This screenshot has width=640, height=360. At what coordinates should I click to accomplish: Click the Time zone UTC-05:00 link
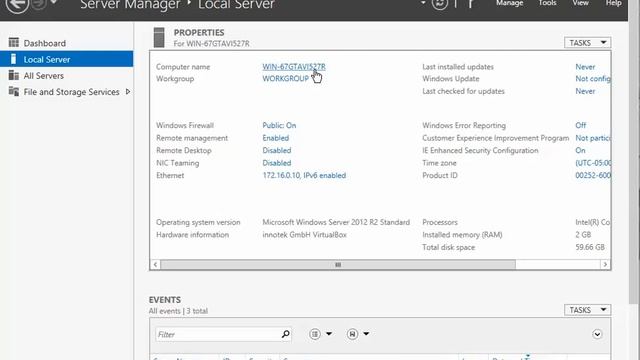[x=593, y=163]
